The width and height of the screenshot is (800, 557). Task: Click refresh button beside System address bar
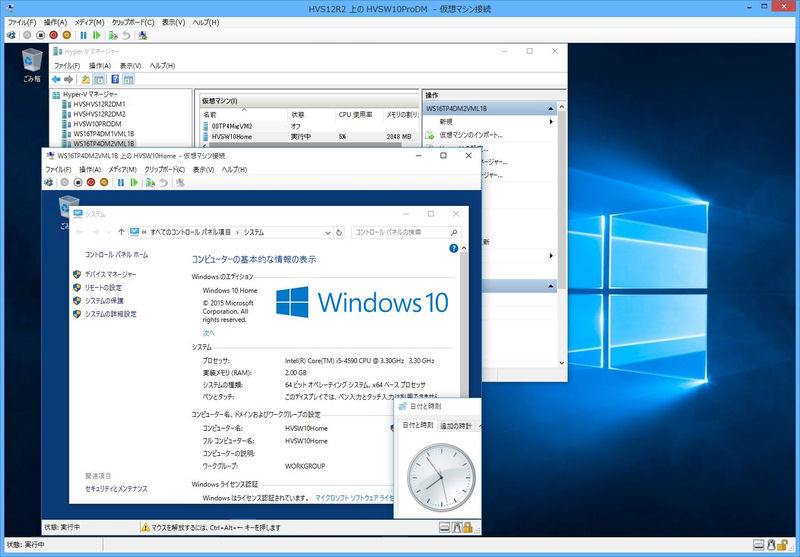tap(339, 232)
